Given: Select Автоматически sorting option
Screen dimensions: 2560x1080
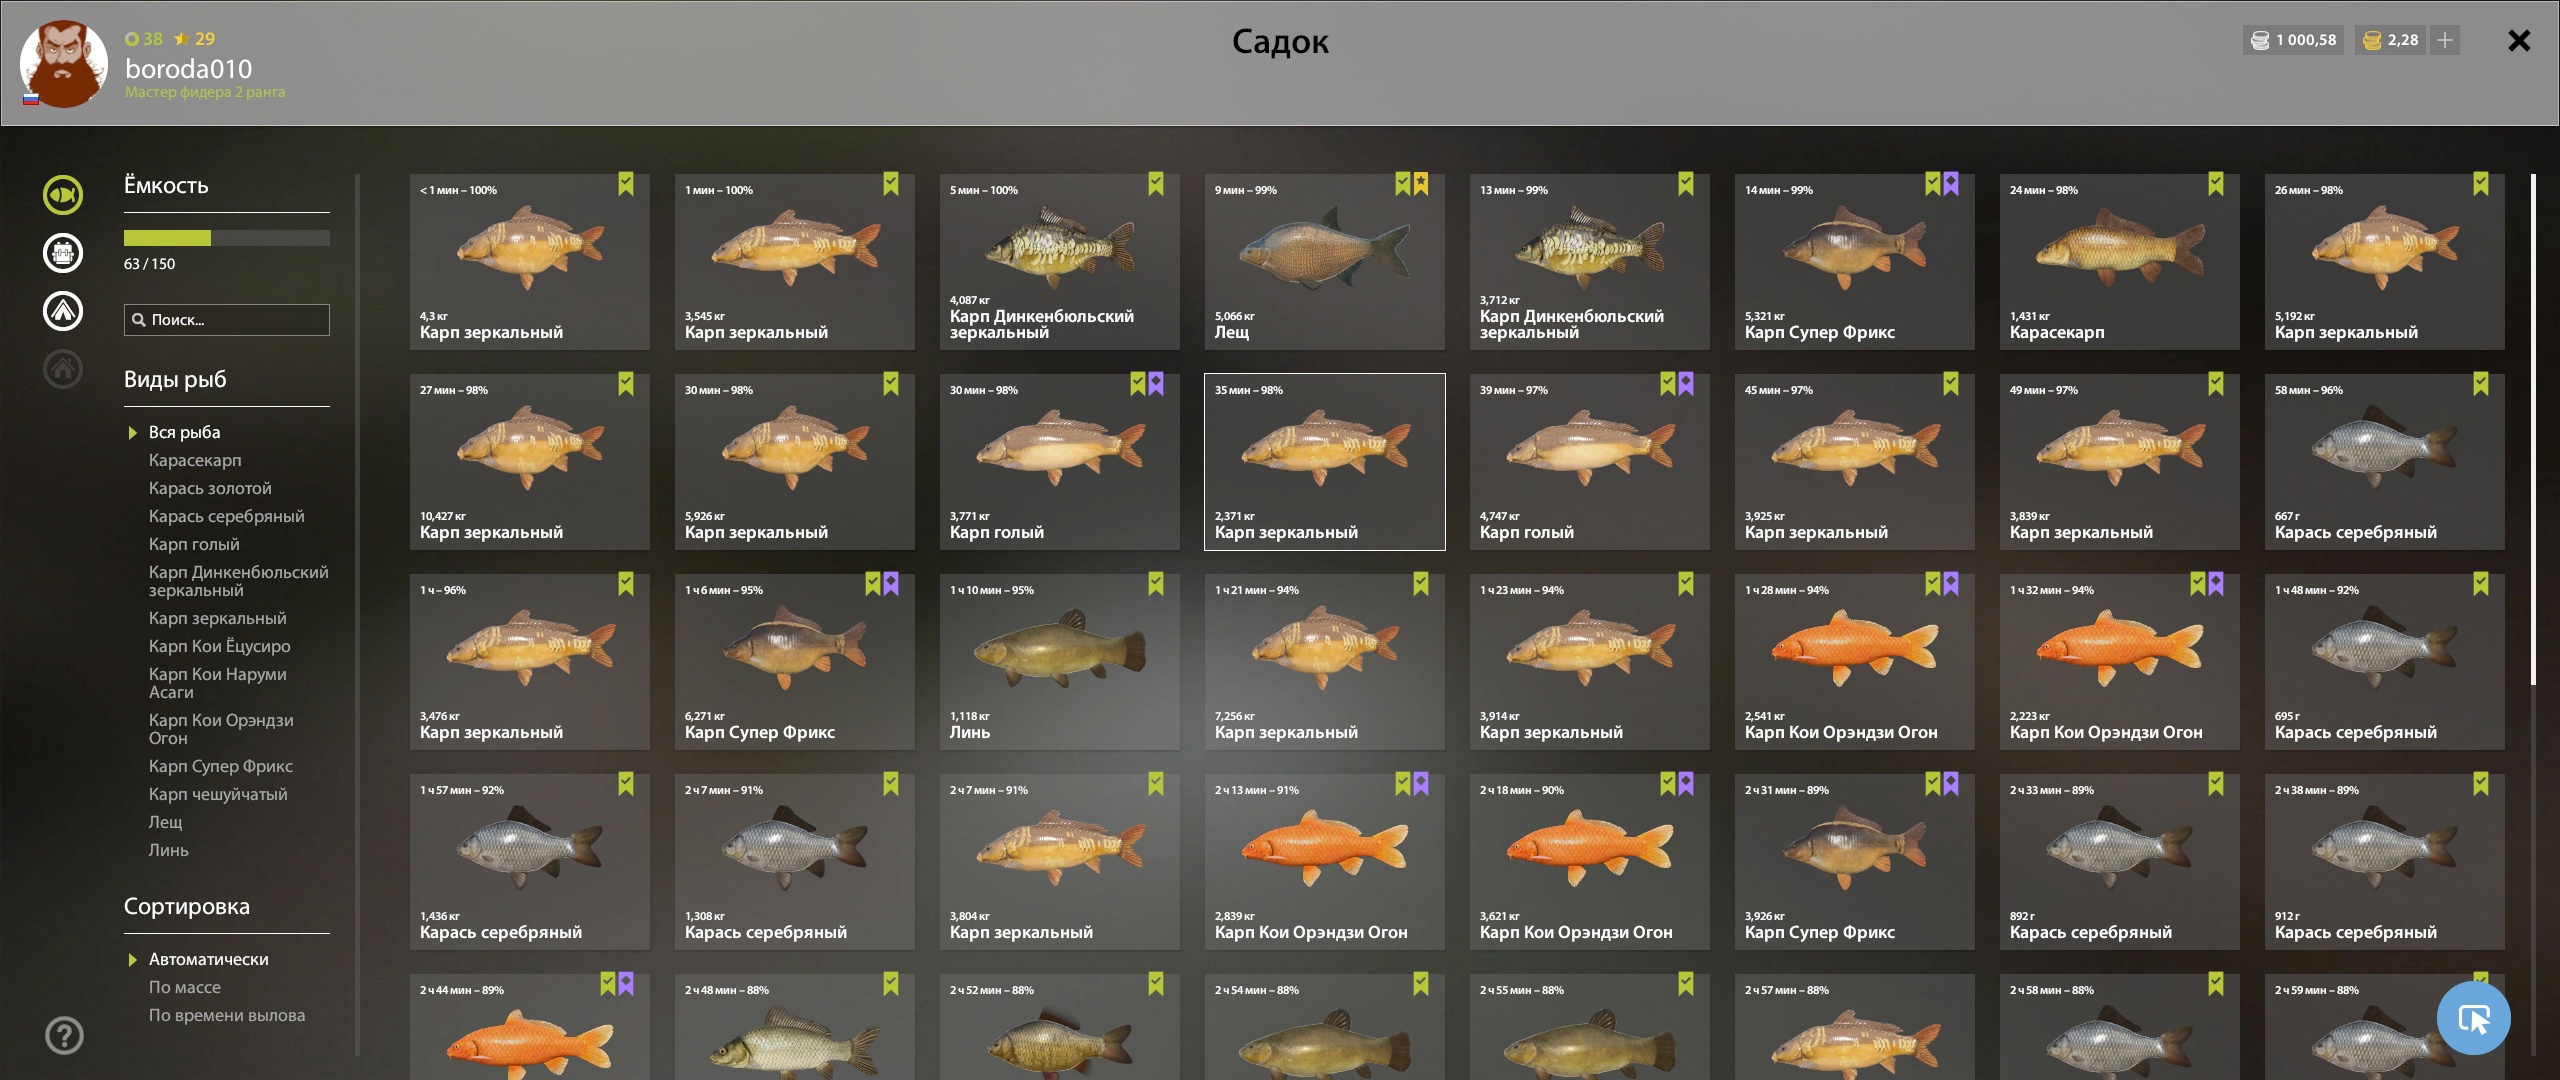Looking at the screenshot, I should point(209,959).
